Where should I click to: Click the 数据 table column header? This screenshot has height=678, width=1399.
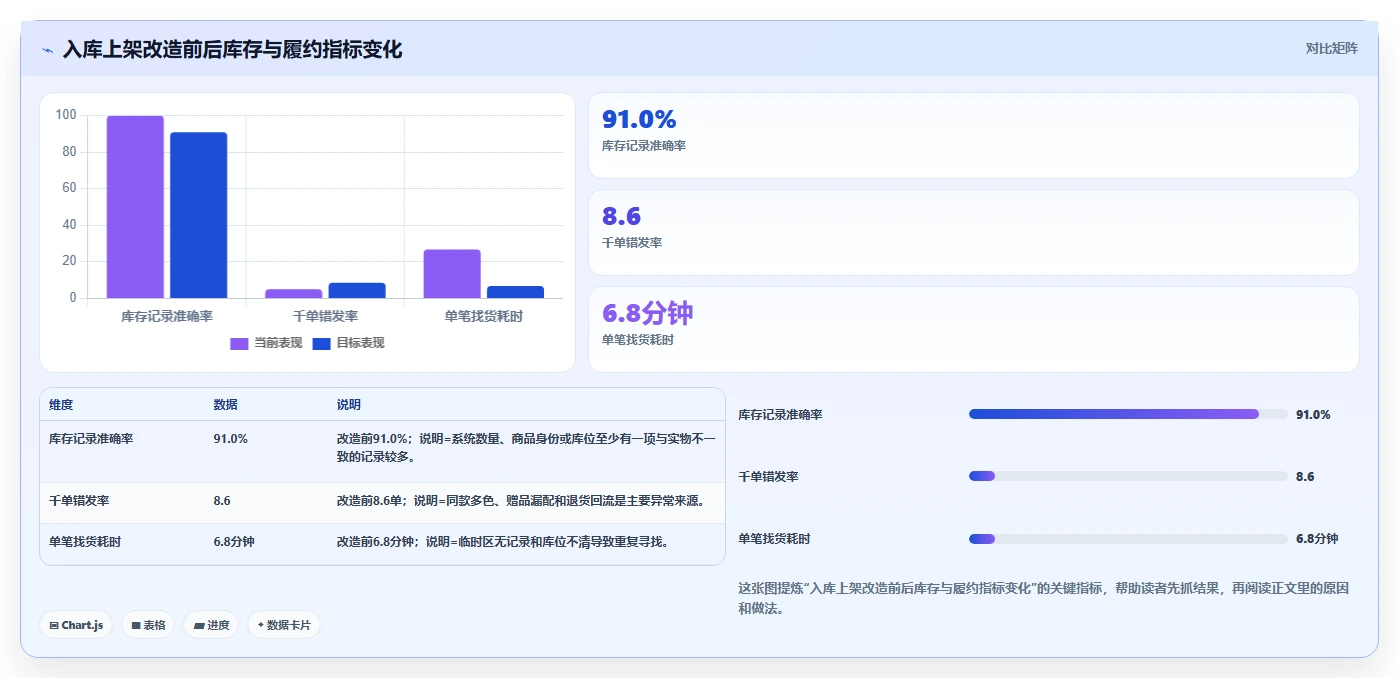click(x=225, y=405)
